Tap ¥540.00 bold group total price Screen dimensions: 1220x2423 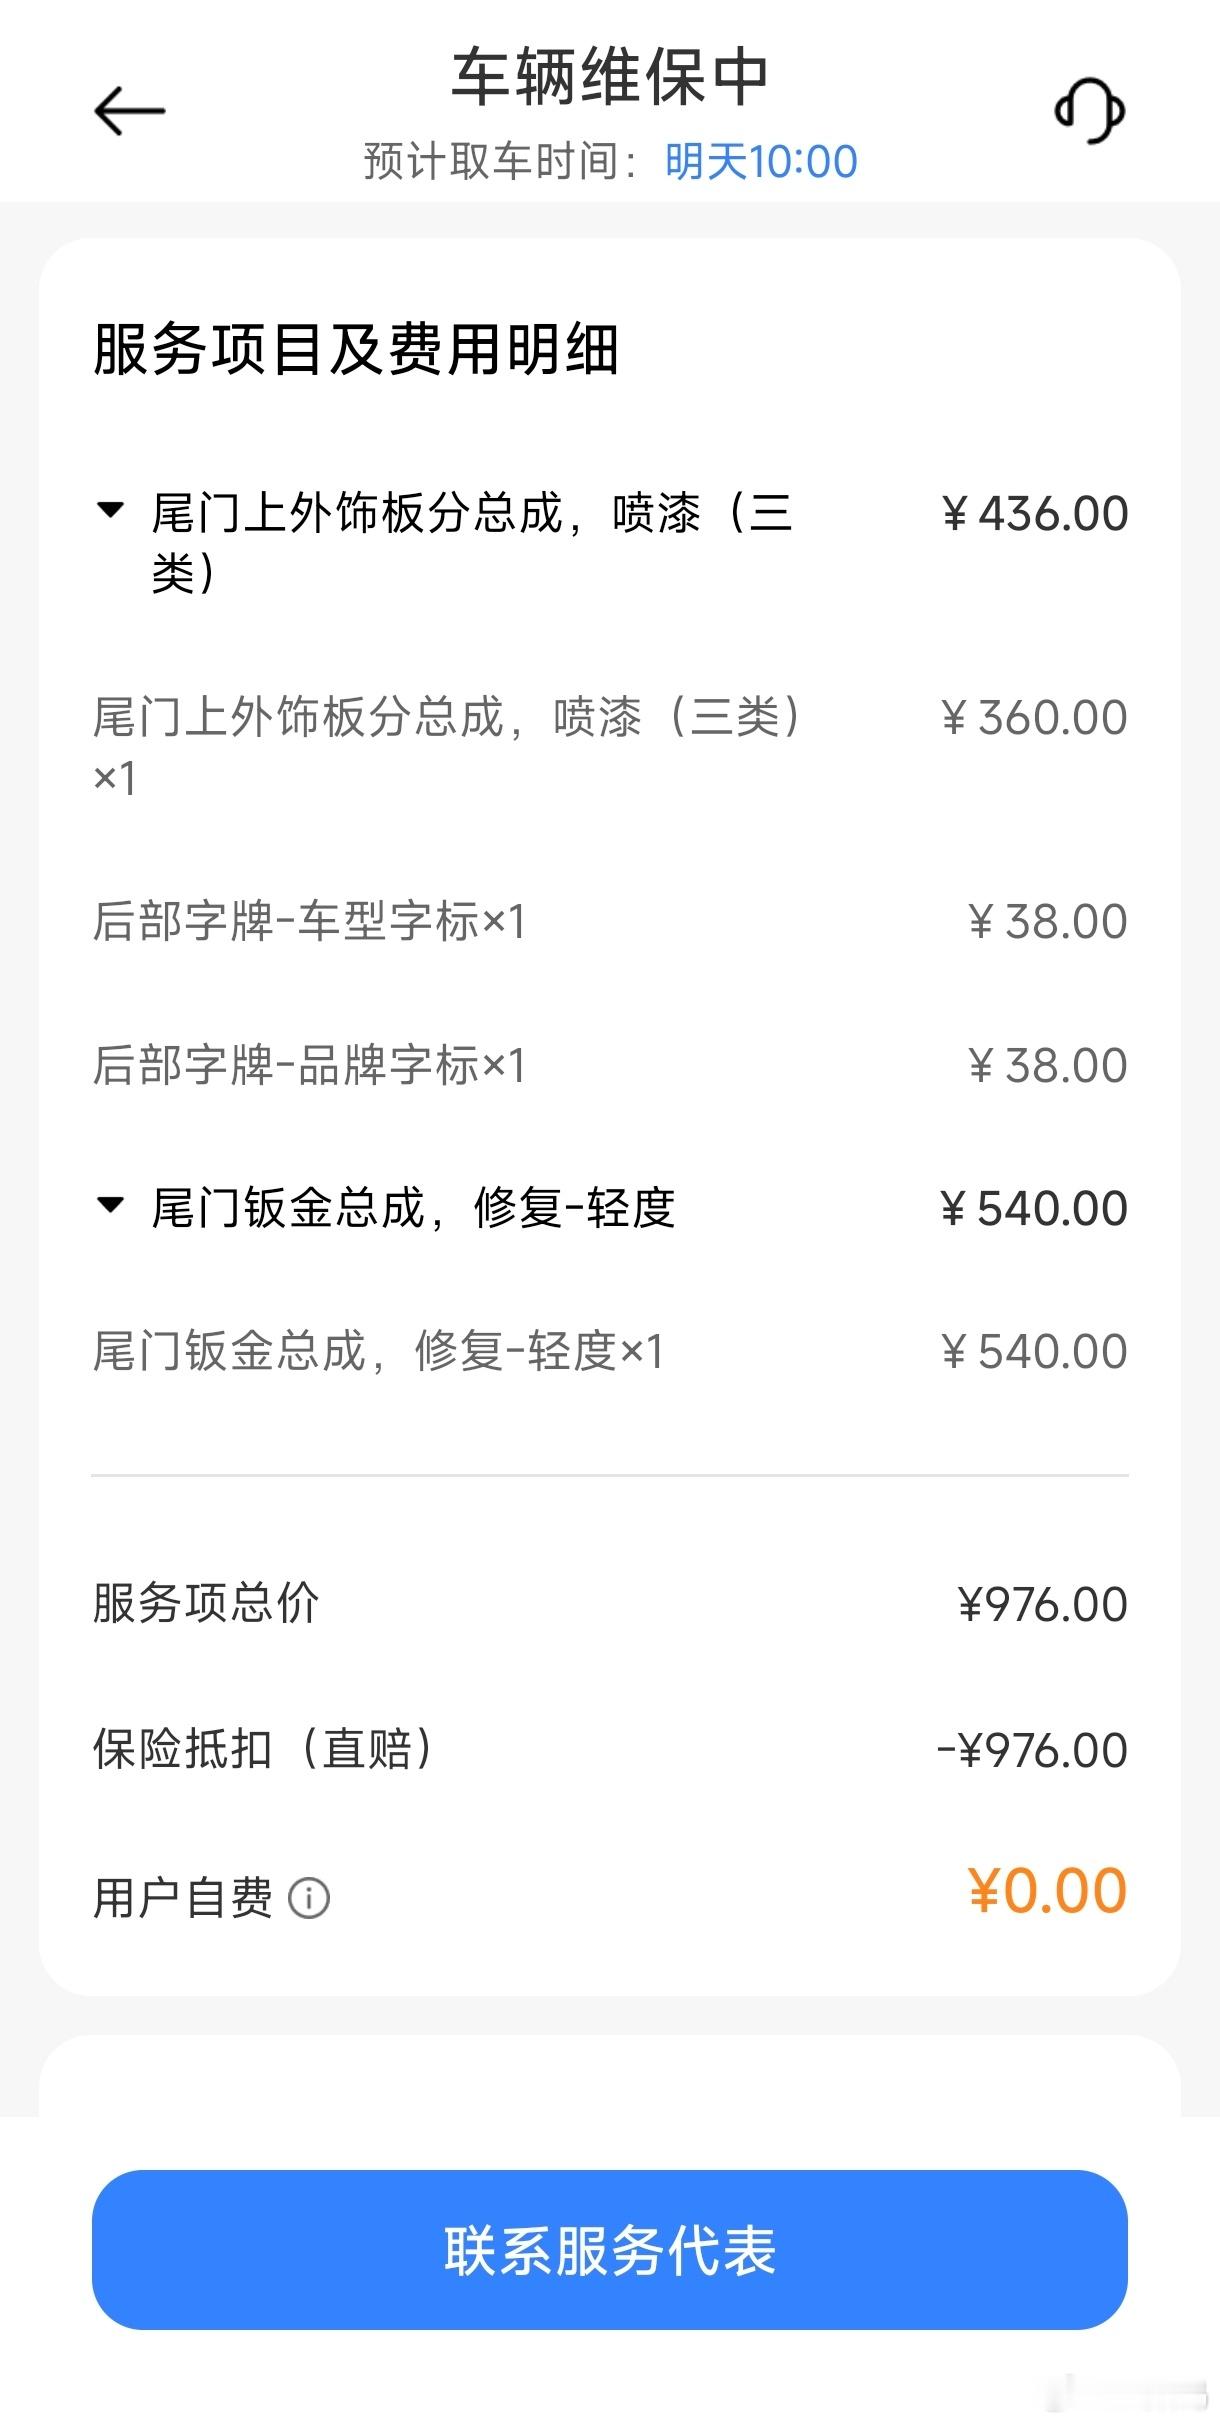tap(1034, 1208)
